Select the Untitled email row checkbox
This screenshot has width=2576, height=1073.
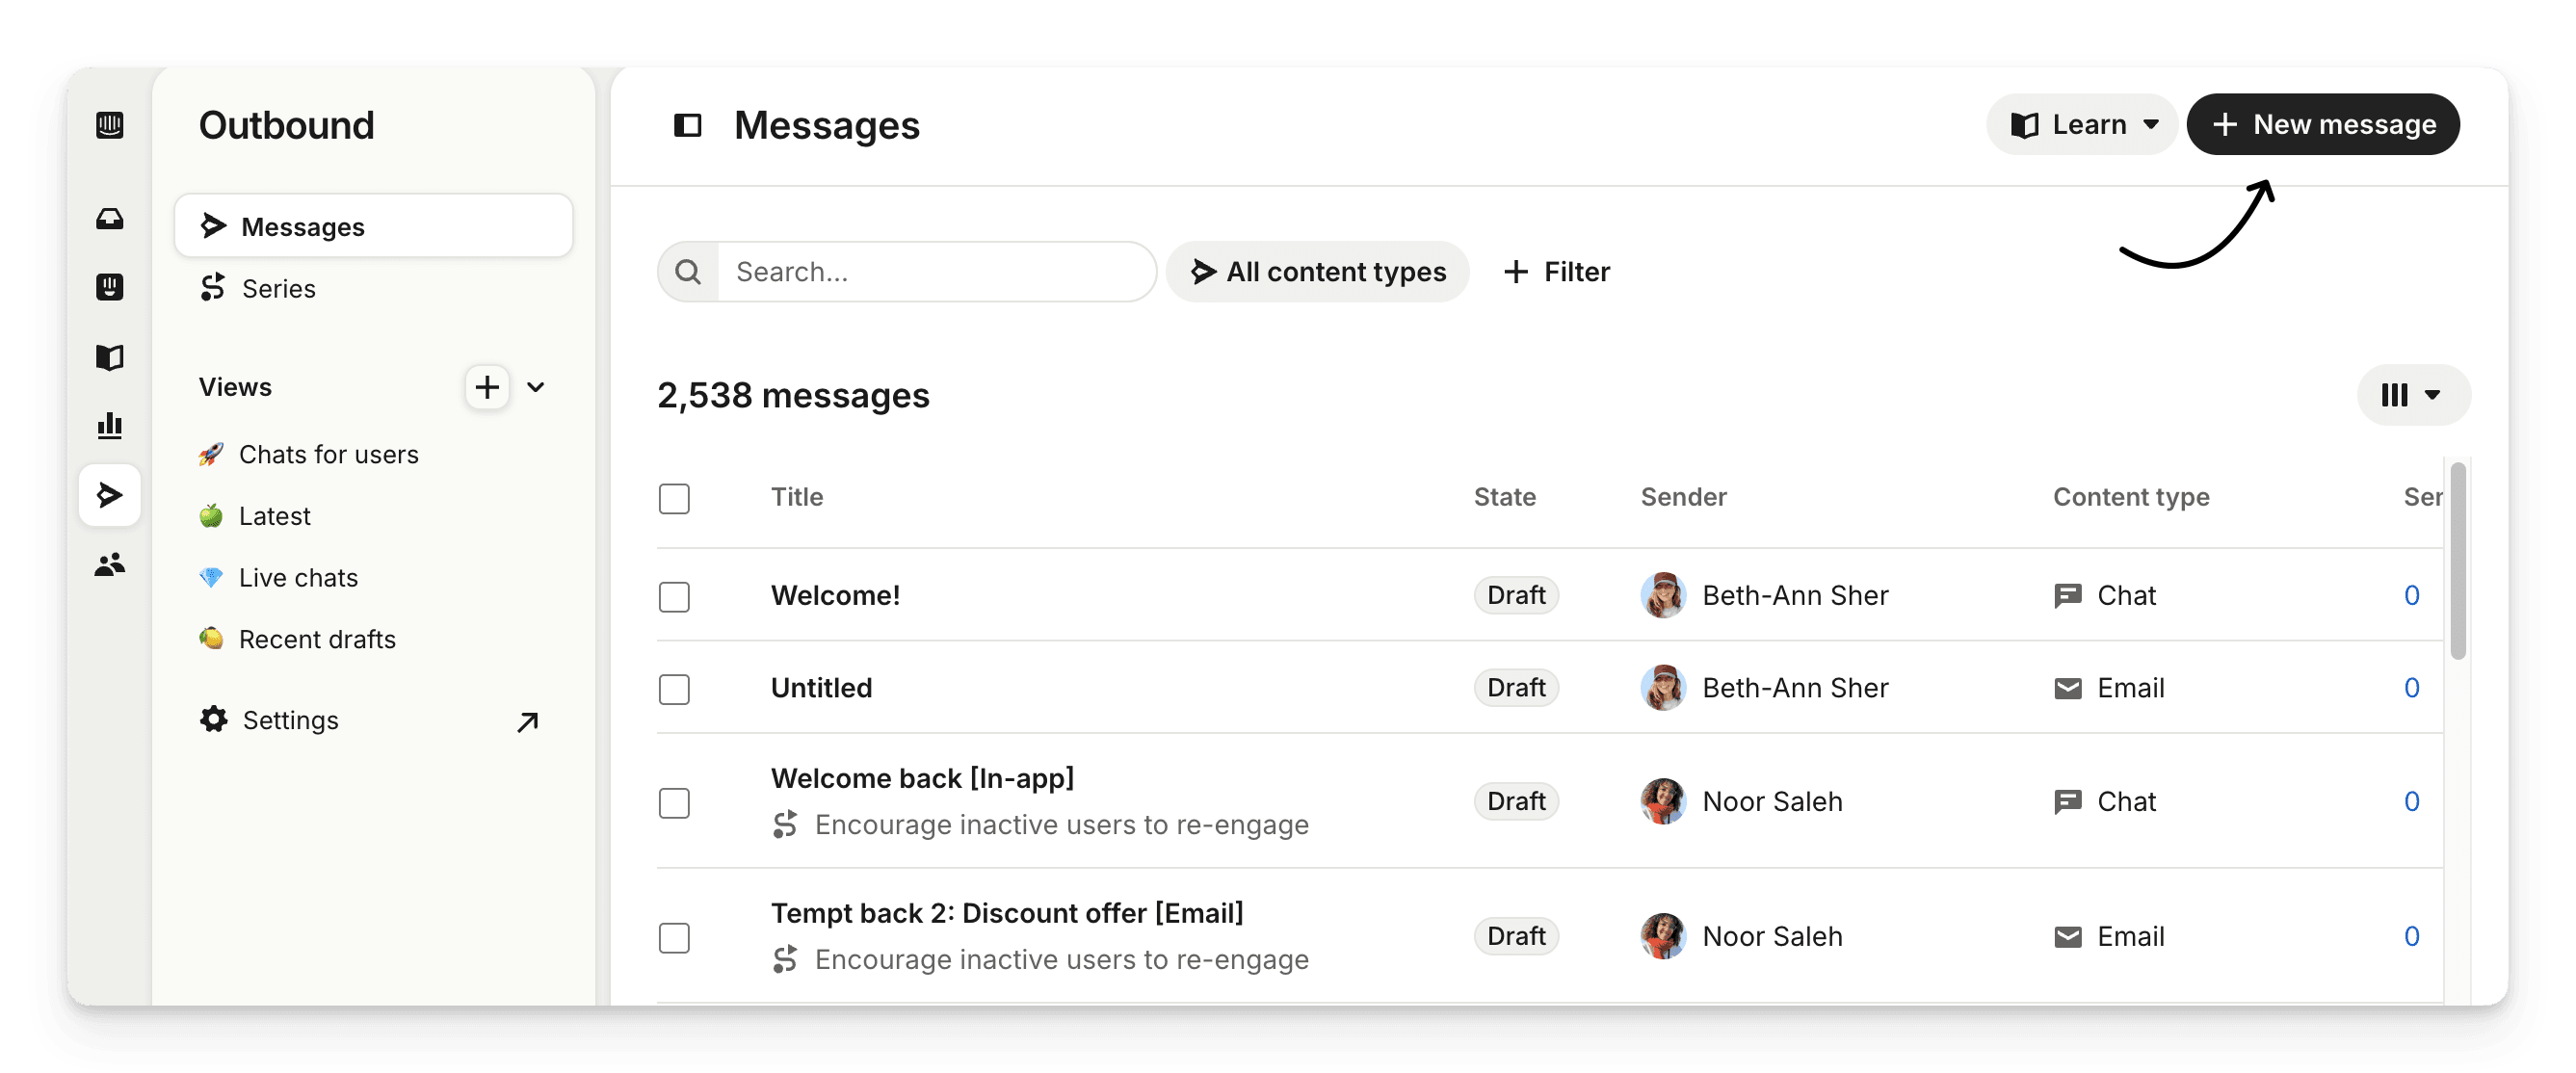pyautogui.click(x=675, y=689)
